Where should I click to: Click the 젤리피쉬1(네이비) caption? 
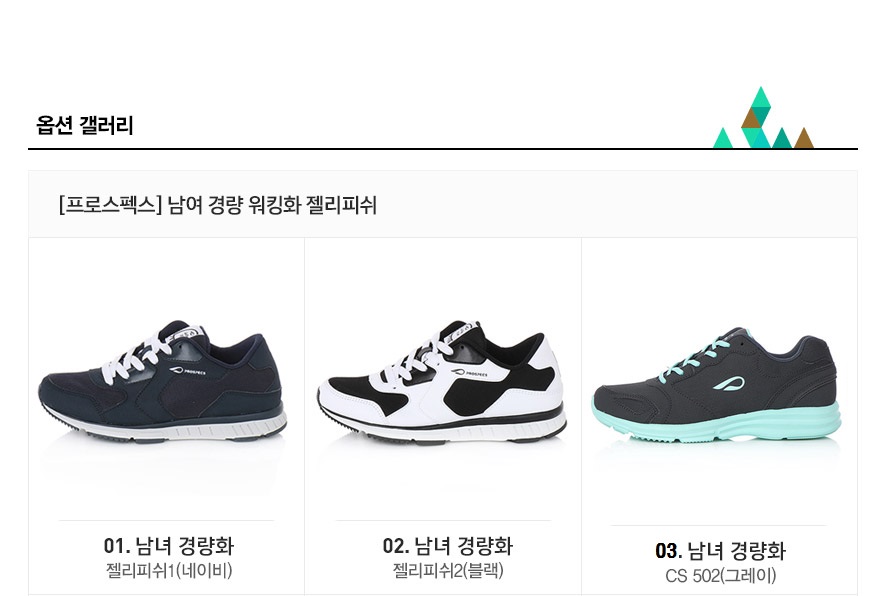(169, 570)
